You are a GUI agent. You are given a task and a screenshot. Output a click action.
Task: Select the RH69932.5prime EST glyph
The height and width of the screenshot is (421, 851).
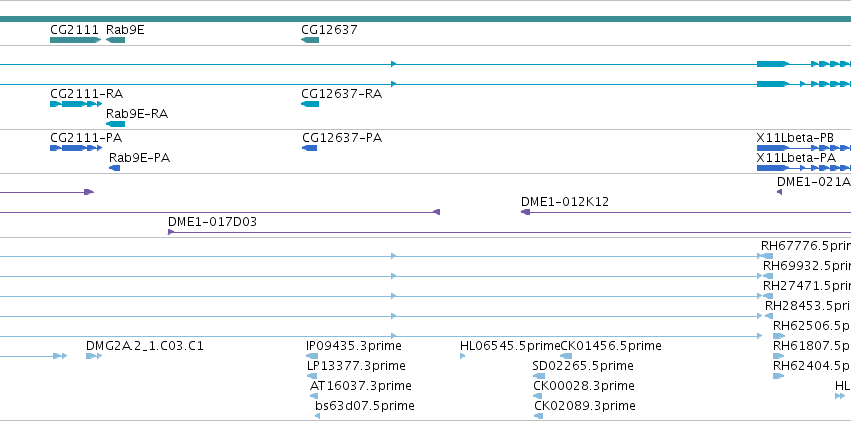pos(767,276)
